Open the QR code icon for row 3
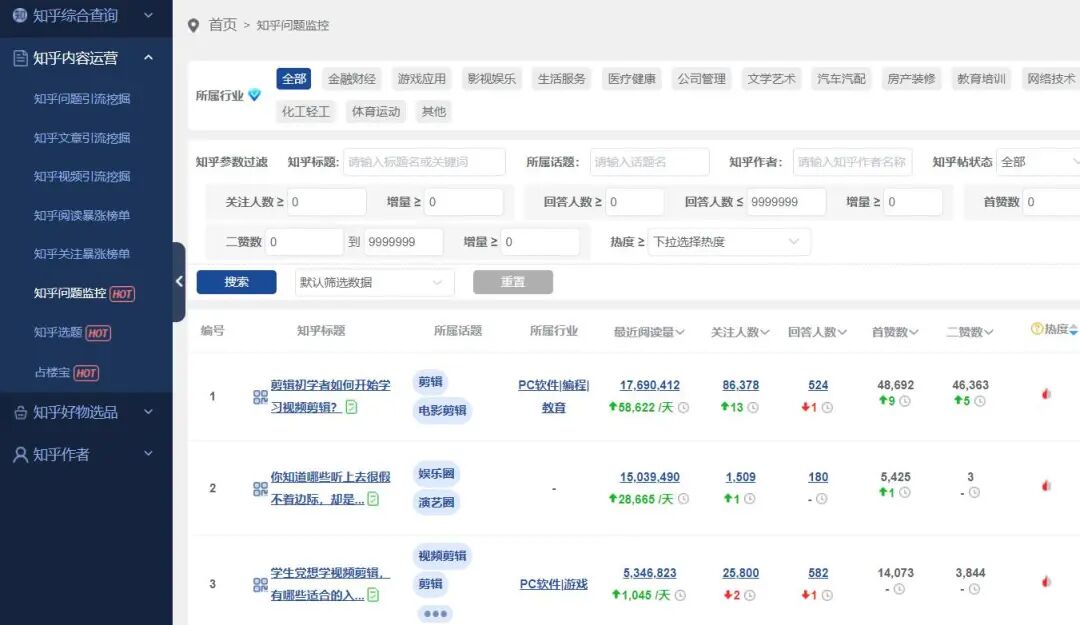 pyautogui.click(x=260, y=585)
